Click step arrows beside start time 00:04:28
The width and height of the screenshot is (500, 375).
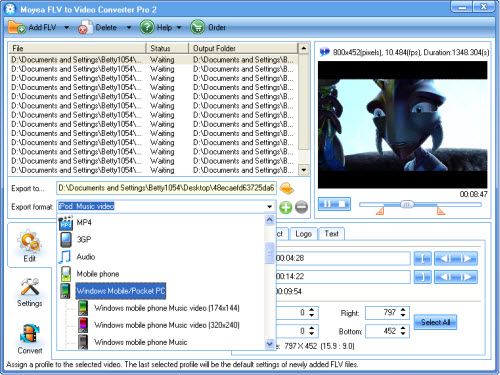click(x=456, y=258)
